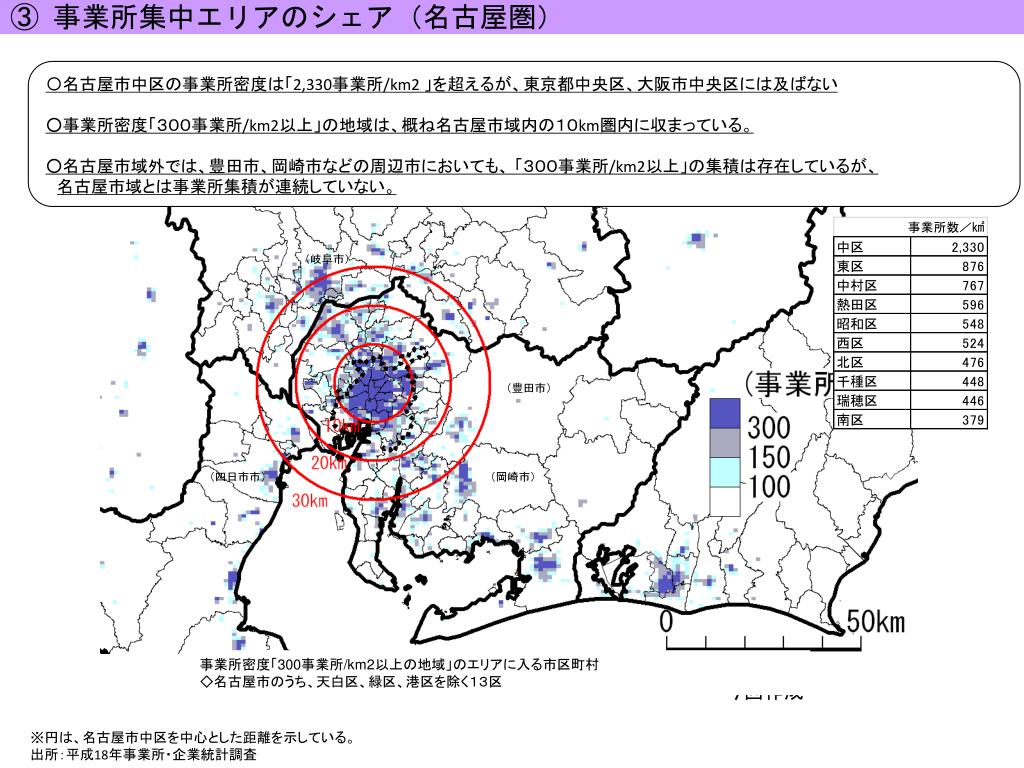
Task: Click the 熱田区 table row label
Action: (x=857, y=304)
